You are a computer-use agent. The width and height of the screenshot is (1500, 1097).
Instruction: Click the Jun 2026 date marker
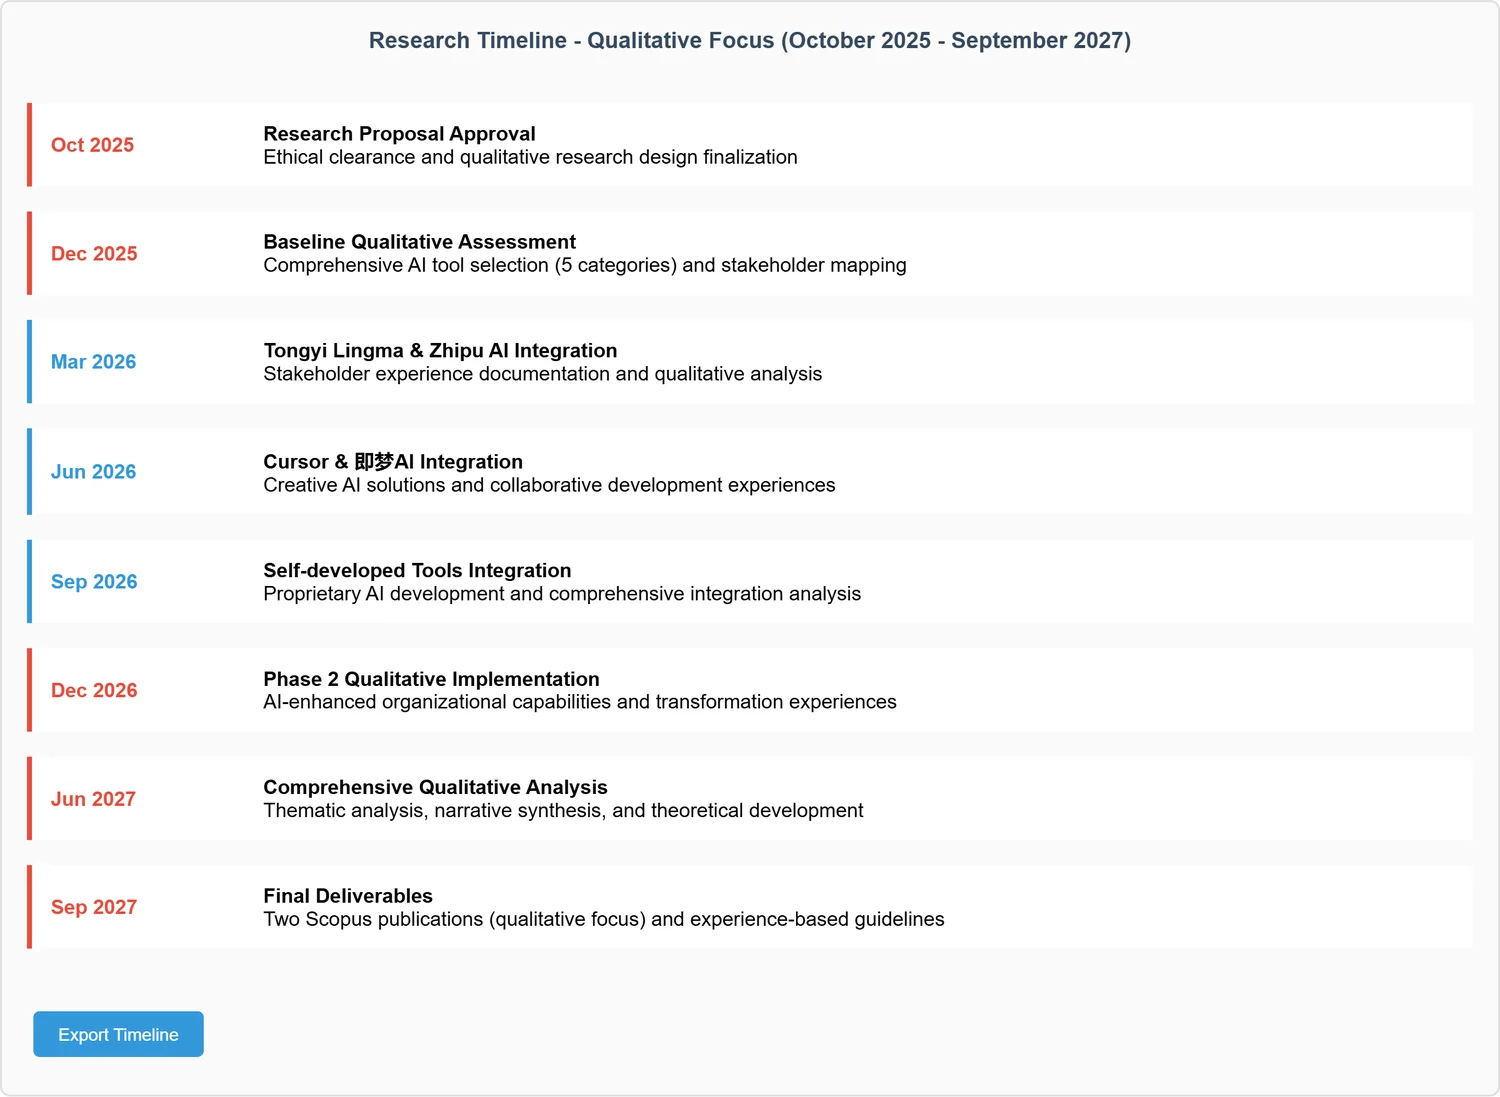(93, 472)
